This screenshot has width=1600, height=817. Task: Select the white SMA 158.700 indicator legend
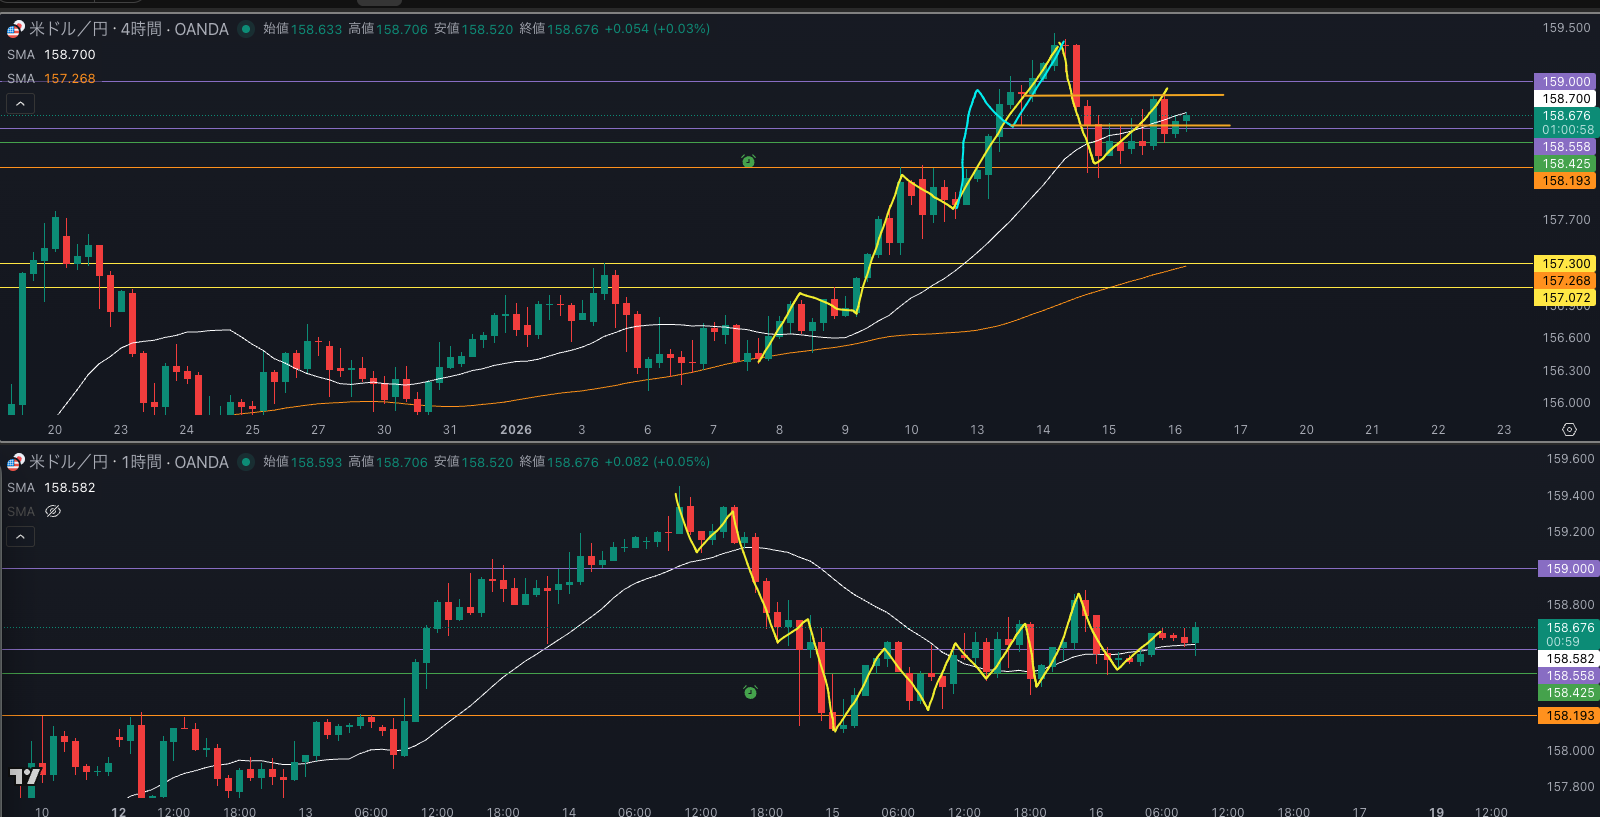click(x=51, y=55)
